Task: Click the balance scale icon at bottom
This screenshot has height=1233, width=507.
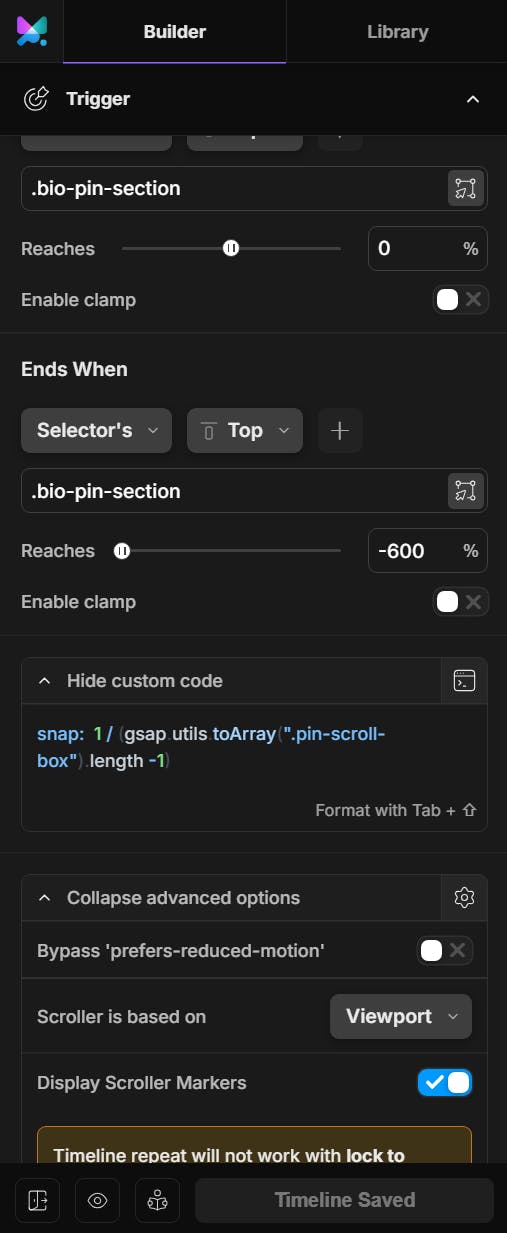Action: [x=157, y=1200]
